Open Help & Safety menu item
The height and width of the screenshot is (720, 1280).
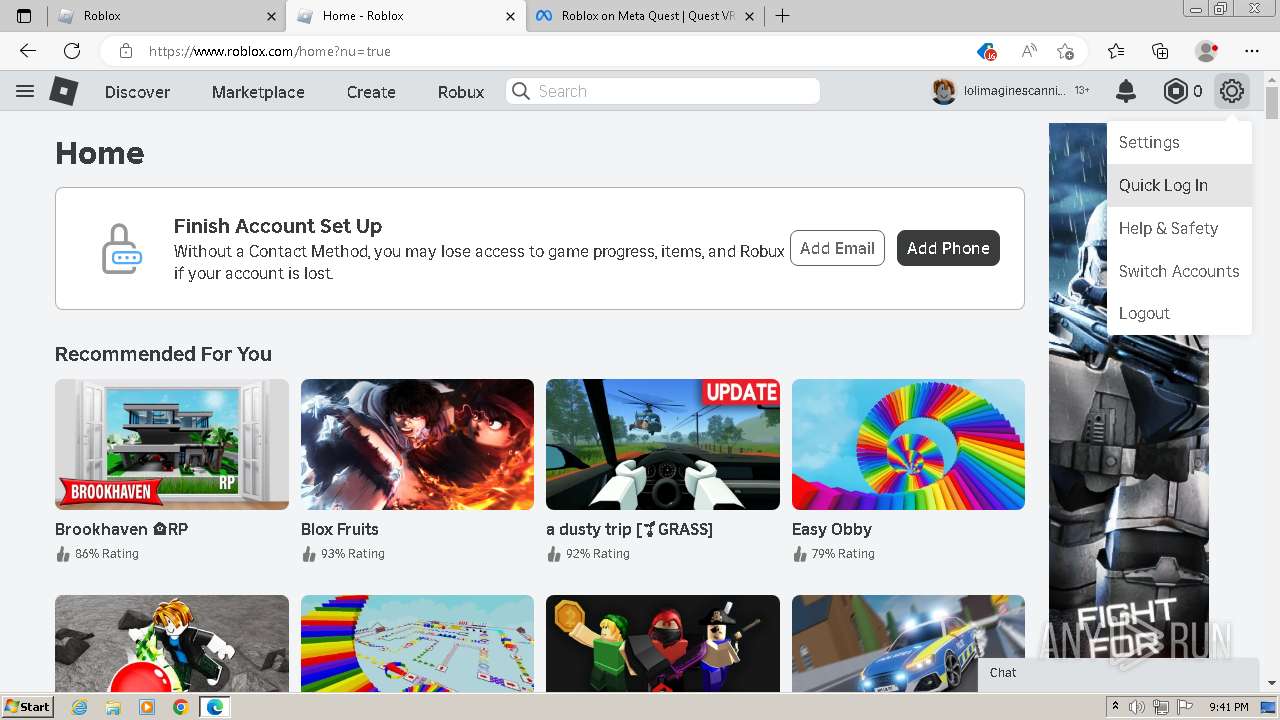point(1179,228)
